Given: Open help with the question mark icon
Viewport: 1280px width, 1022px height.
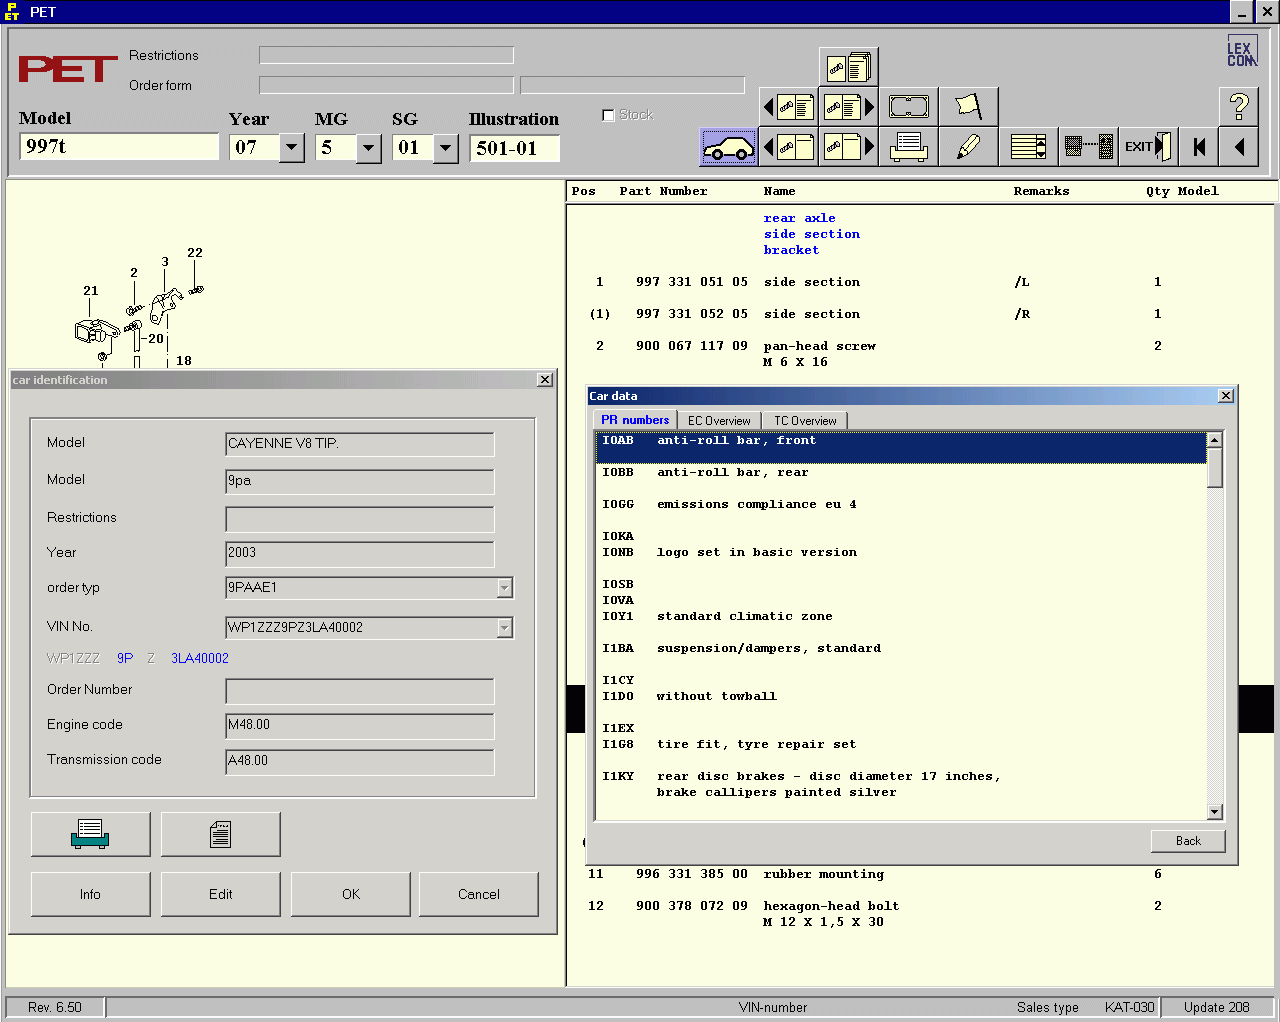Looking at the screenshot, I should 1239,107.
